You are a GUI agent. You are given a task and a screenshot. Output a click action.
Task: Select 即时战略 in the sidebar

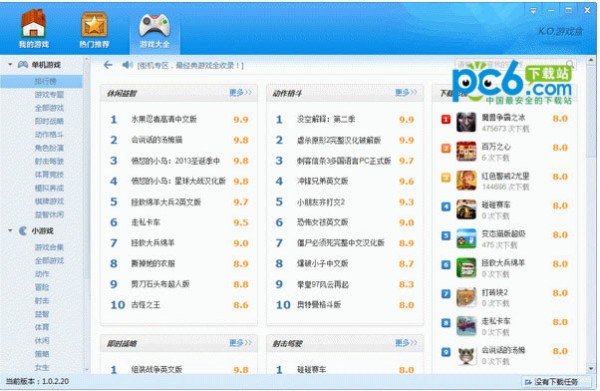pos(49,121)
